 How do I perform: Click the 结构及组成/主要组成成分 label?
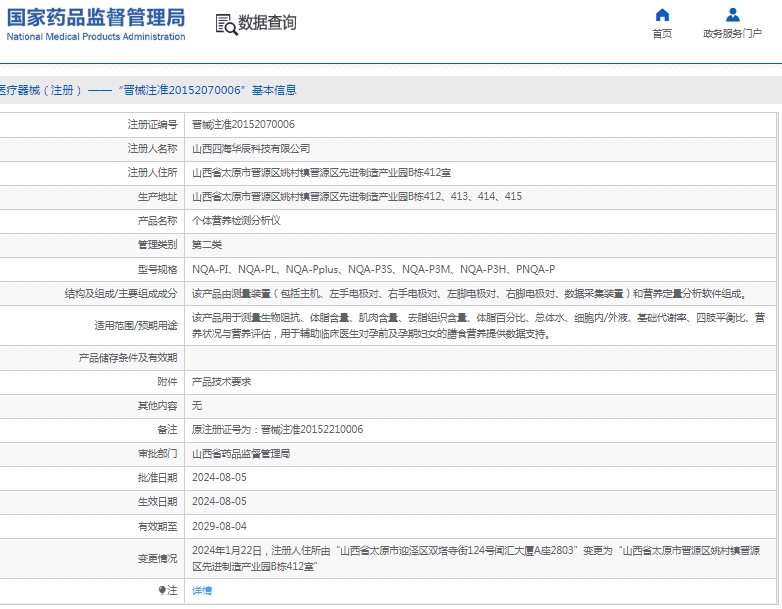[x=121, y=294]
